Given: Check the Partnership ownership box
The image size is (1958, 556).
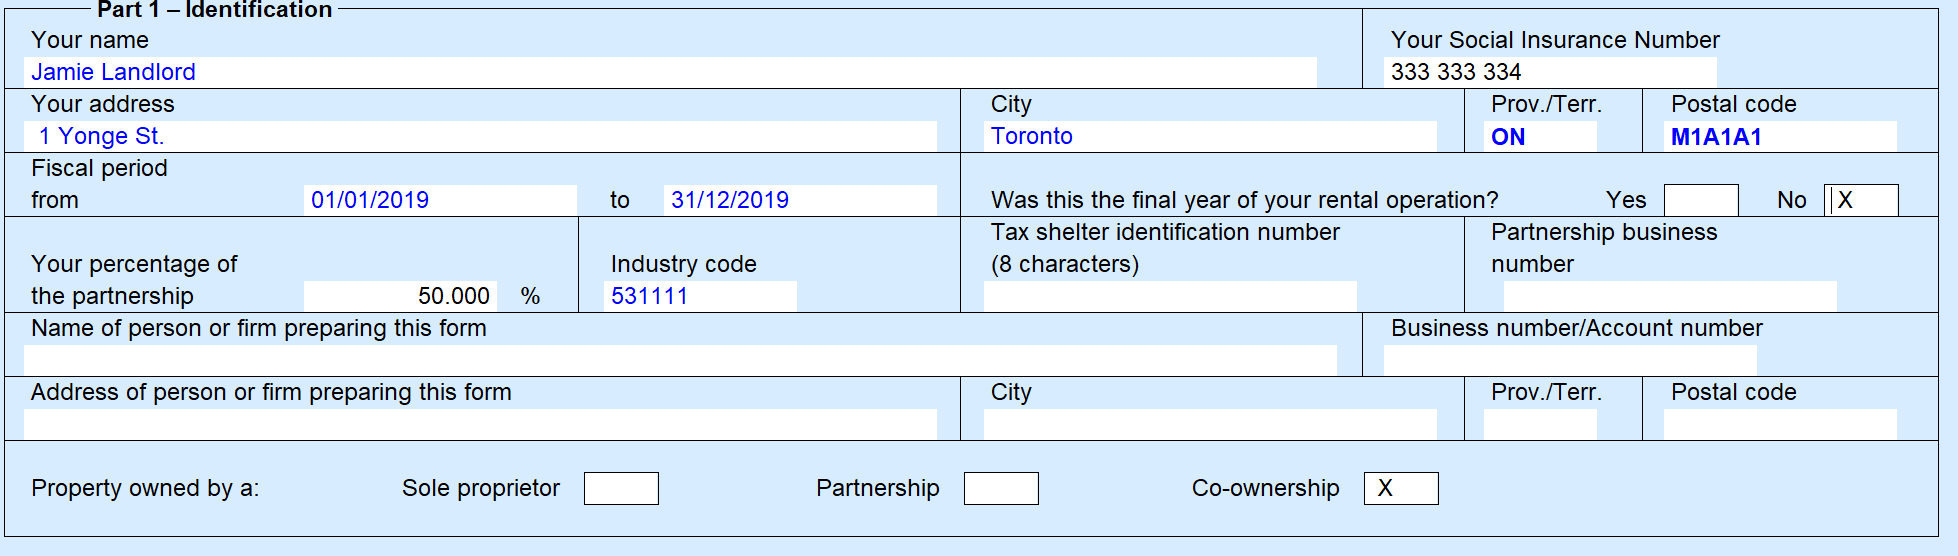Looking at the screenshot, I should (x=1001, y=488).
